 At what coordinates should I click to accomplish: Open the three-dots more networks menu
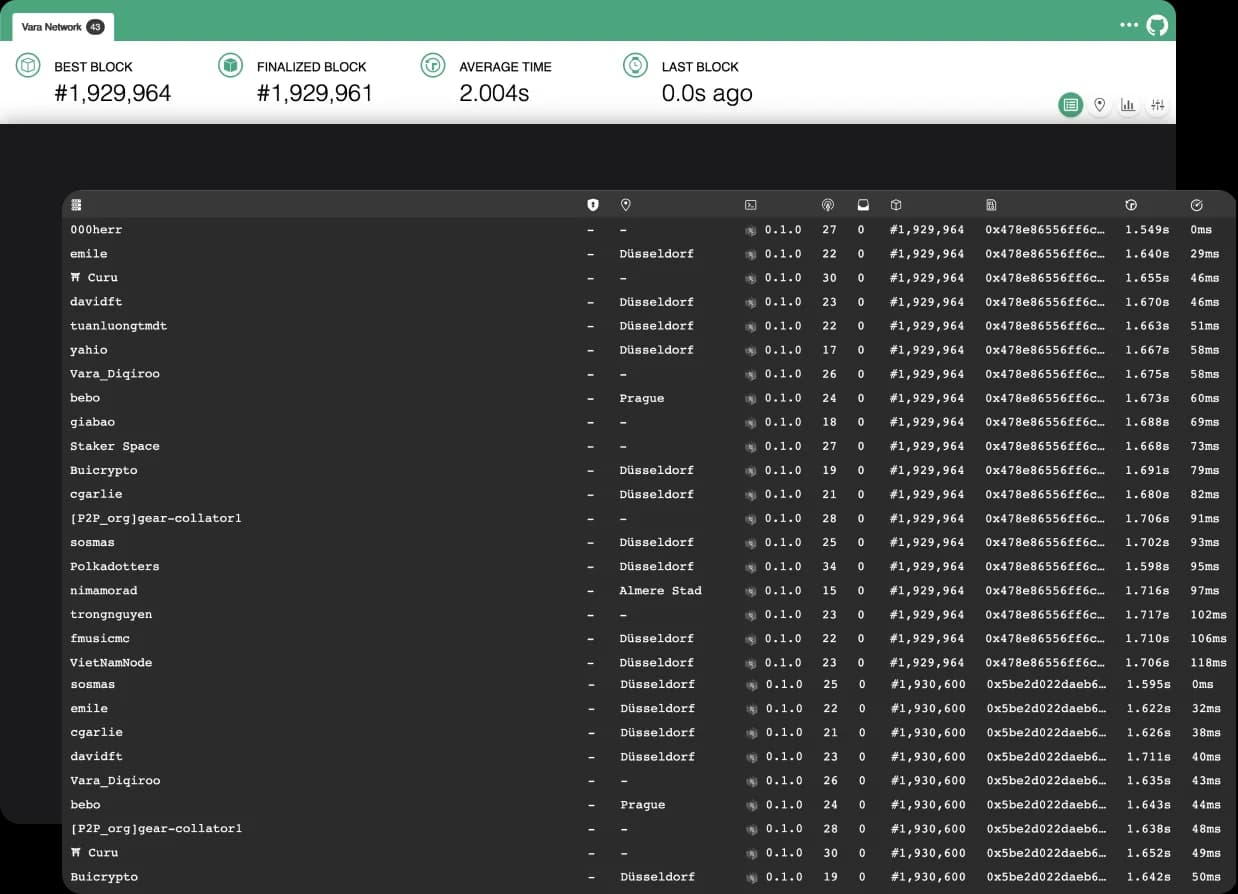pyautogui.click(x=1129, y=25)
